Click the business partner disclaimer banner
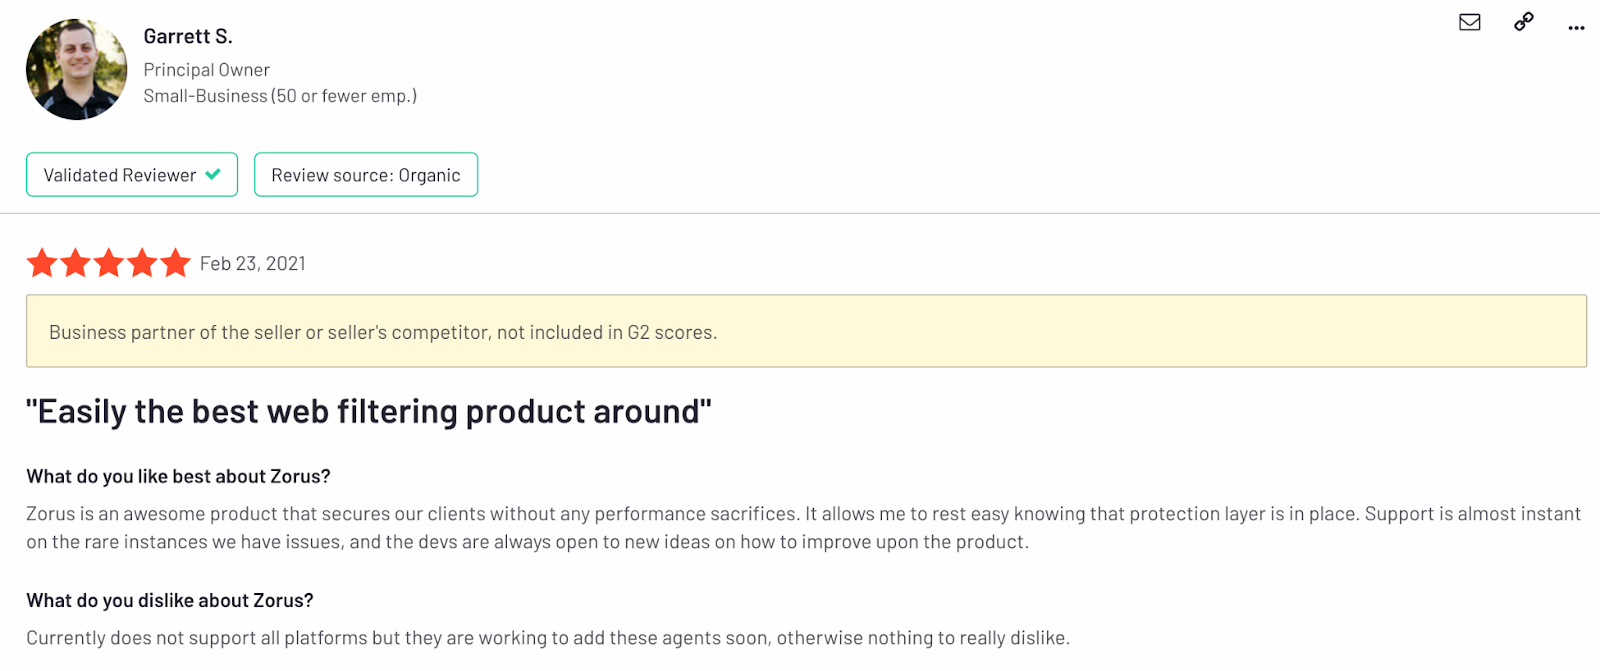 pyautogui.click(x=806, y=331)
